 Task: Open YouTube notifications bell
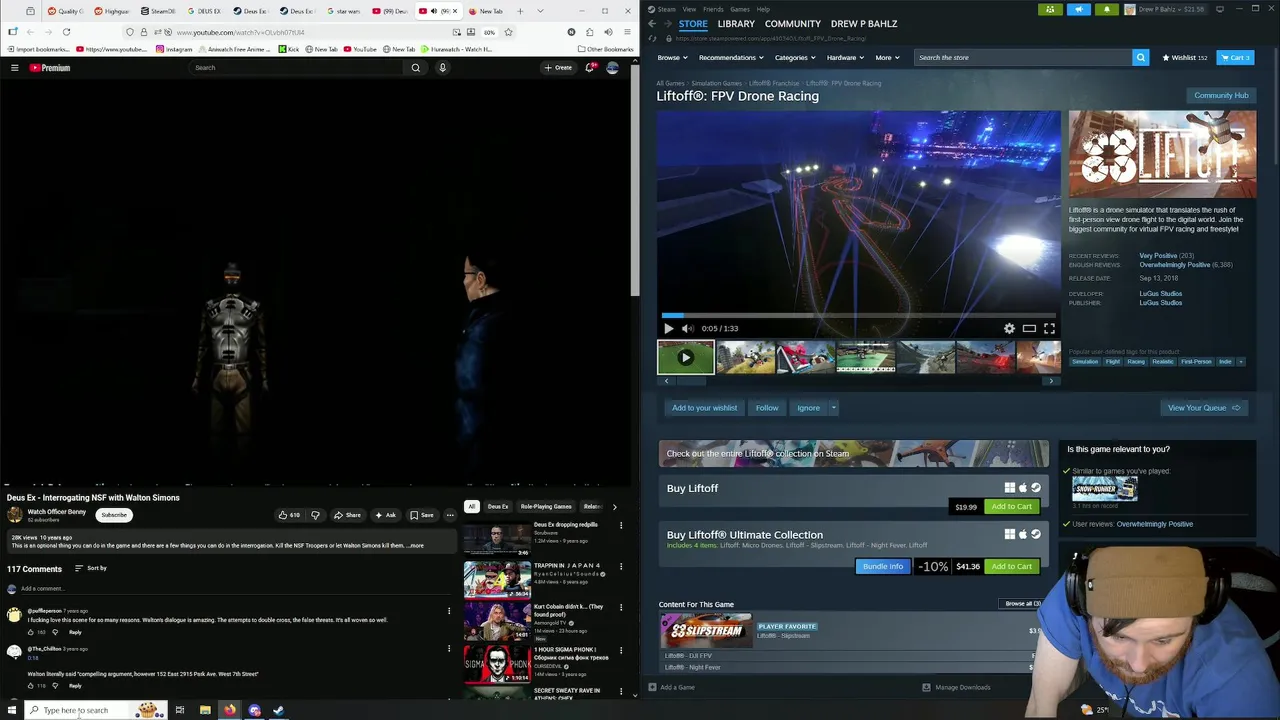coord(590,68)
